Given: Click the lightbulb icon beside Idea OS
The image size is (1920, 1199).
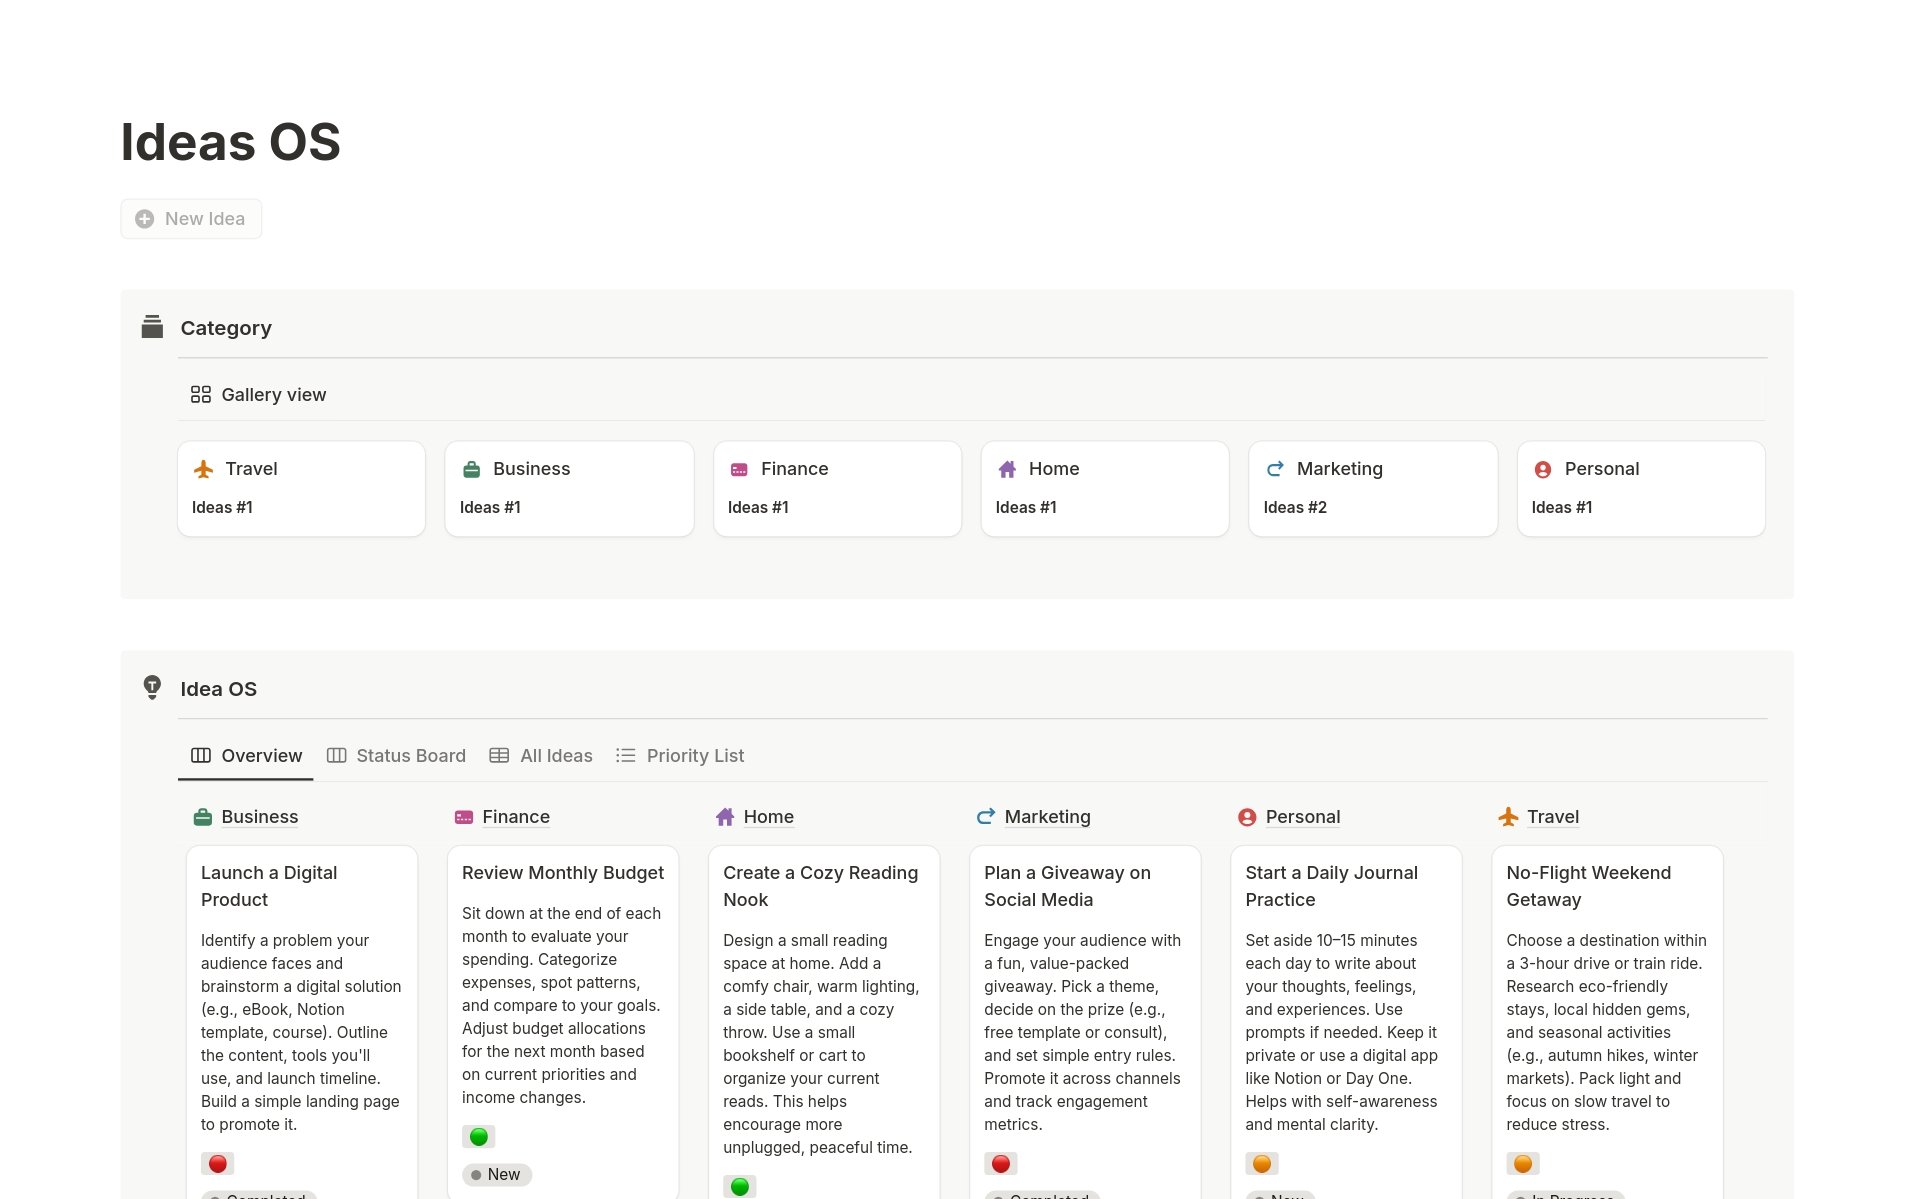Looking at the screenshot, I should tap(152, 688).
